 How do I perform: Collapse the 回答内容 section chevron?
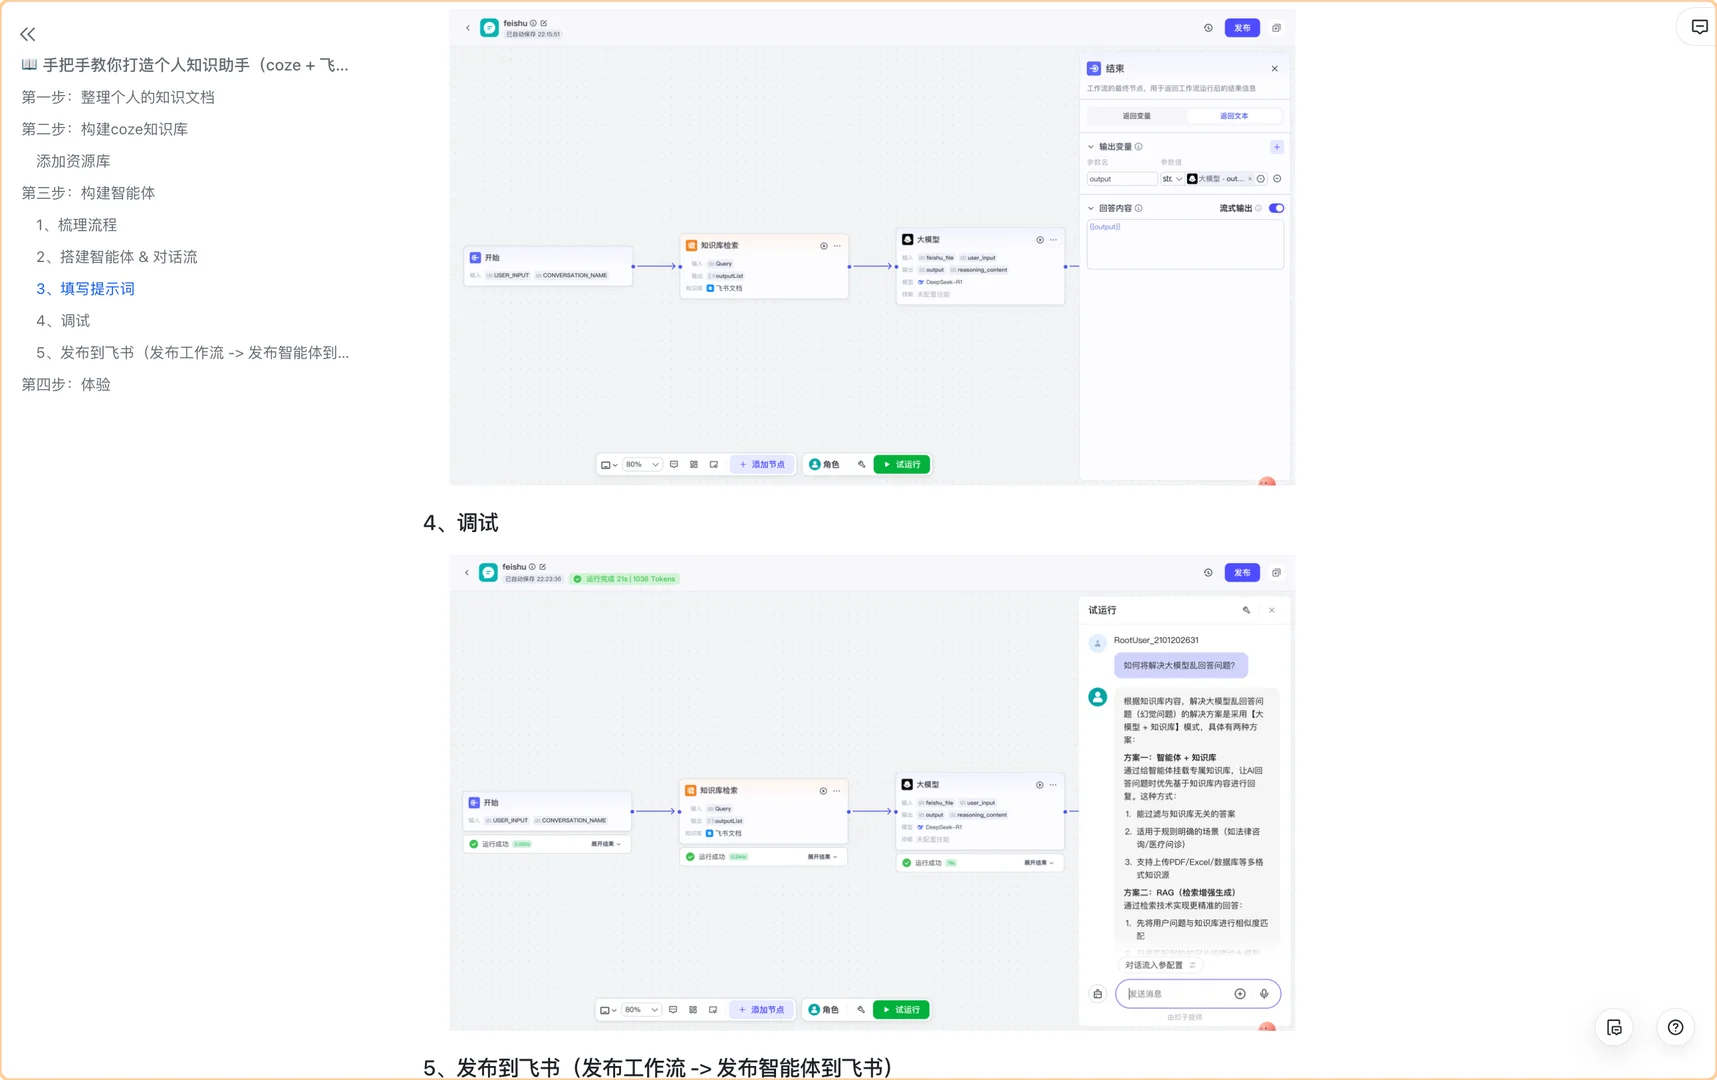(1091, 209)
